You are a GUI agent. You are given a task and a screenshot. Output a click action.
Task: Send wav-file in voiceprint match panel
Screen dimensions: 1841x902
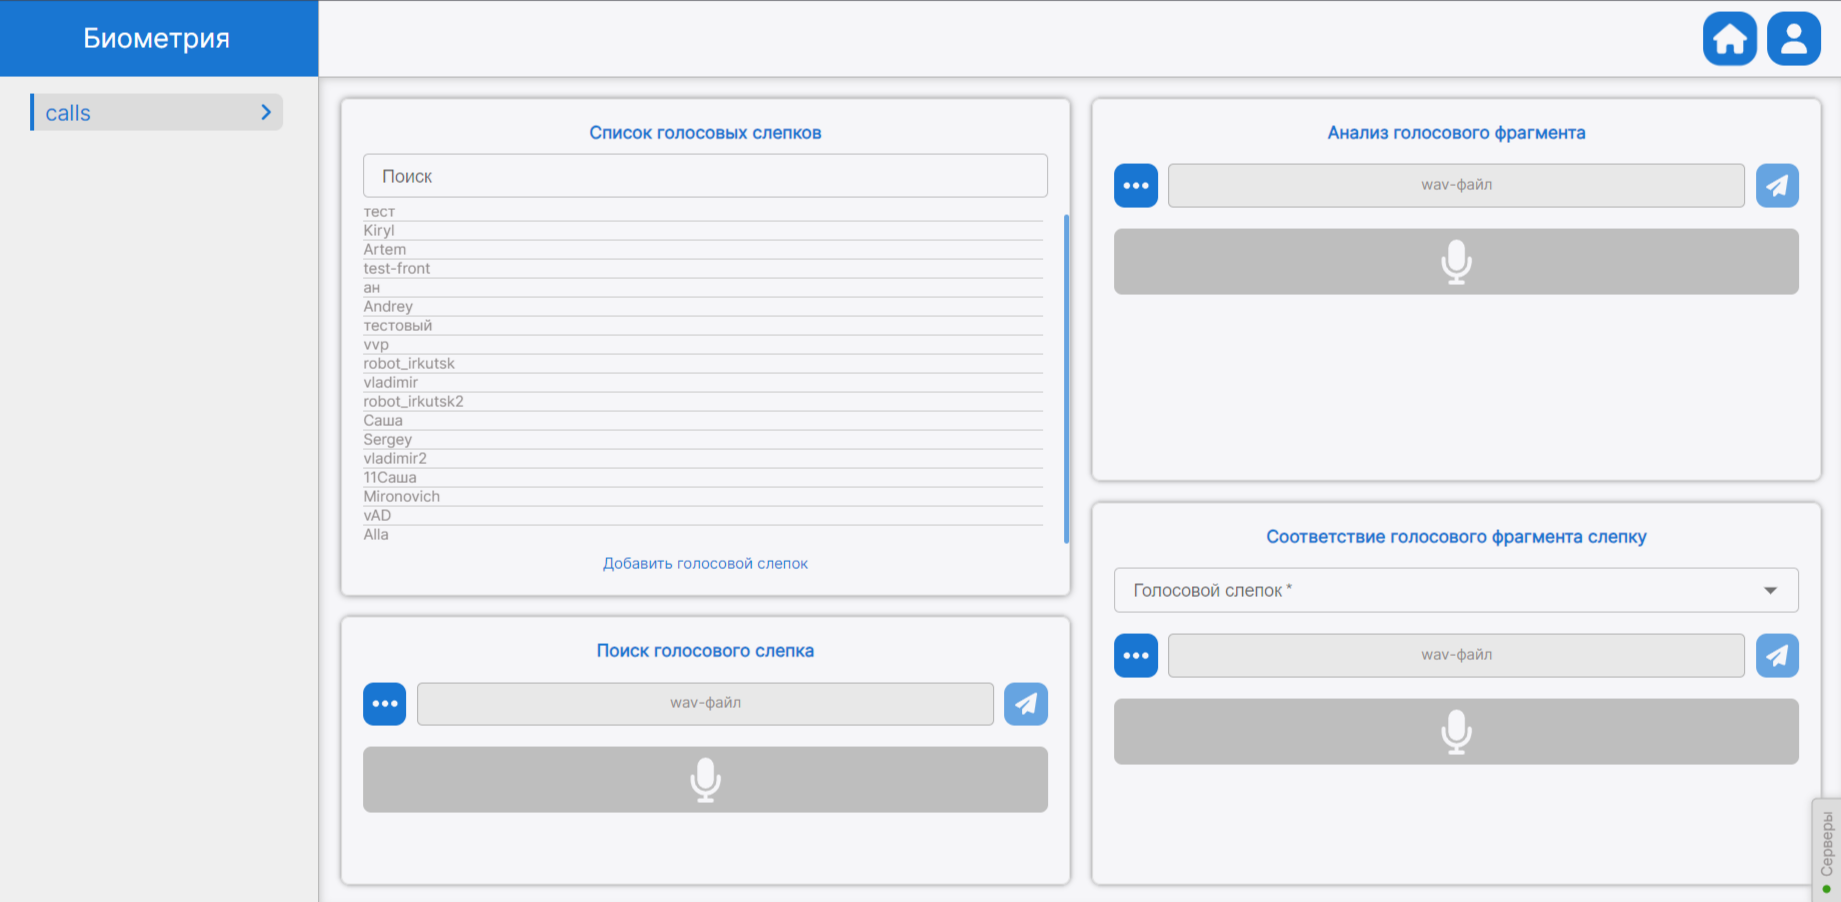(x=1777, y=656)
